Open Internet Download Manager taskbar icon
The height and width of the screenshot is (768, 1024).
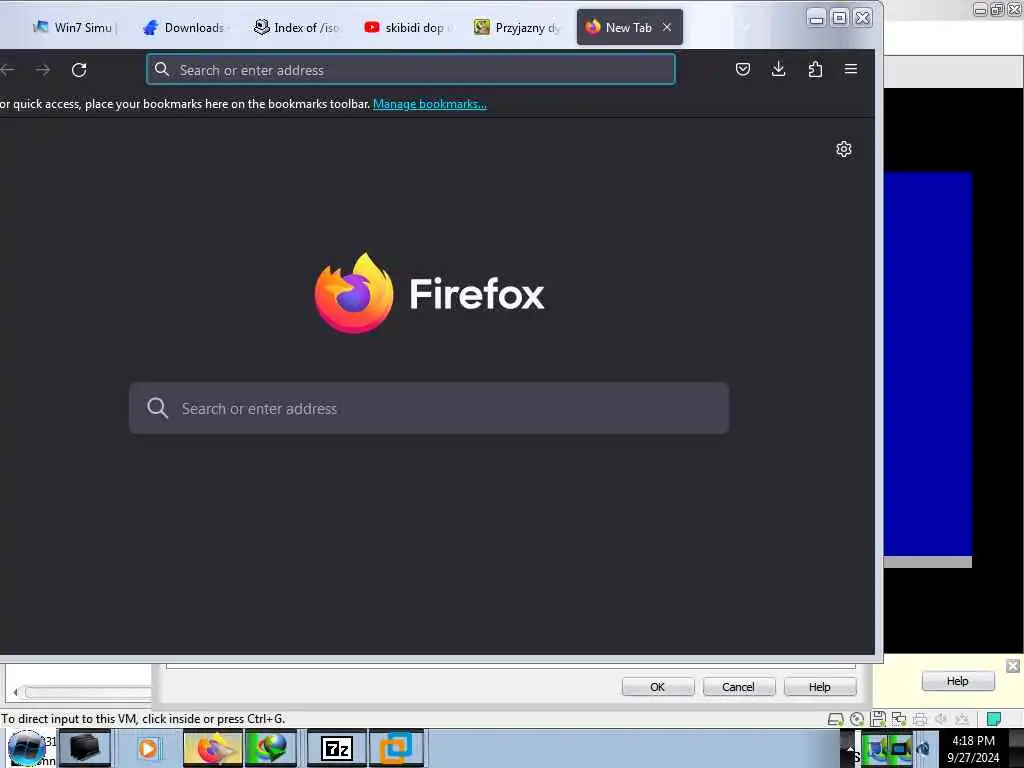point(272,748)
